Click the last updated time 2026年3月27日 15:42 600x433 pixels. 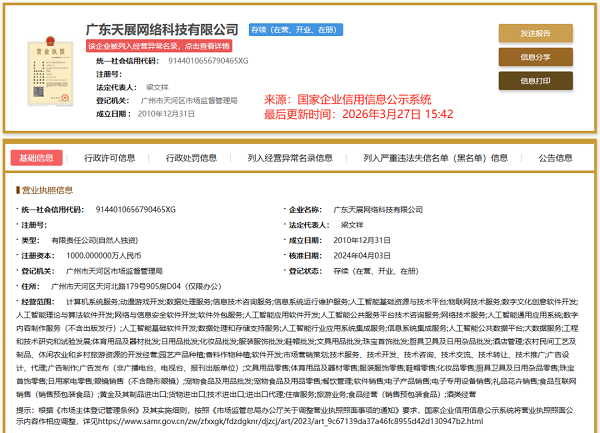coord(398,114)
